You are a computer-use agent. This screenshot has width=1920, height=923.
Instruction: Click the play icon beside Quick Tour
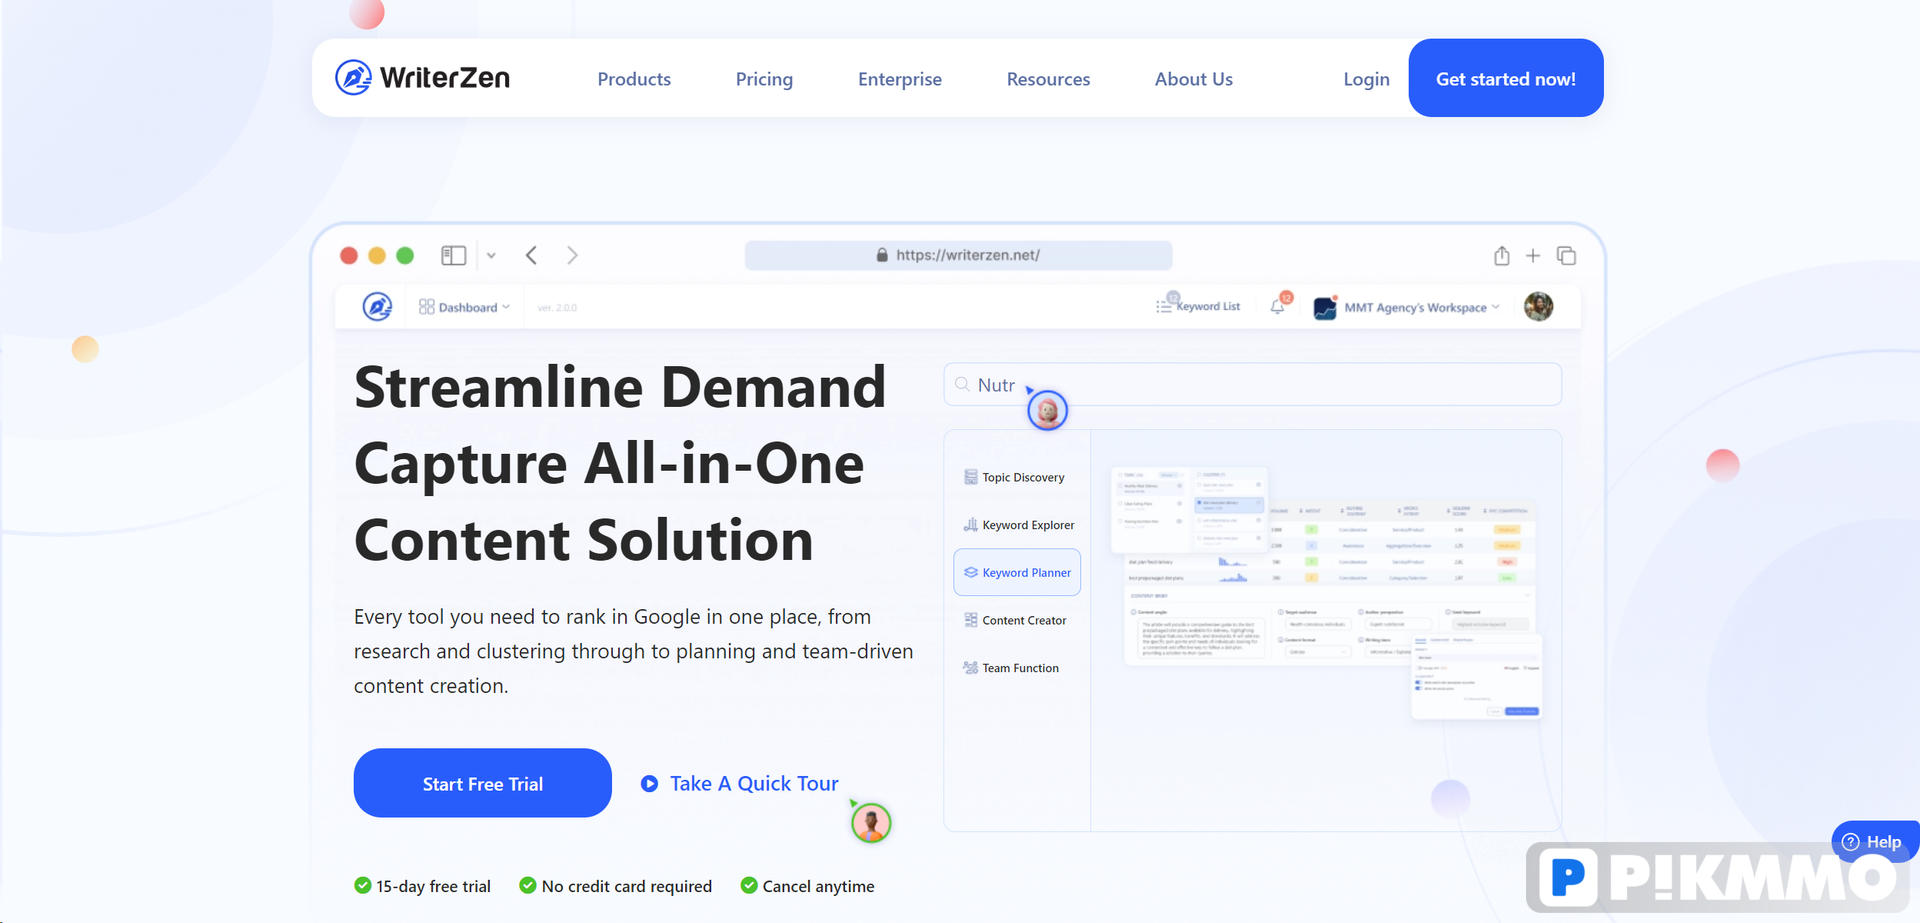tap(649, 784)
